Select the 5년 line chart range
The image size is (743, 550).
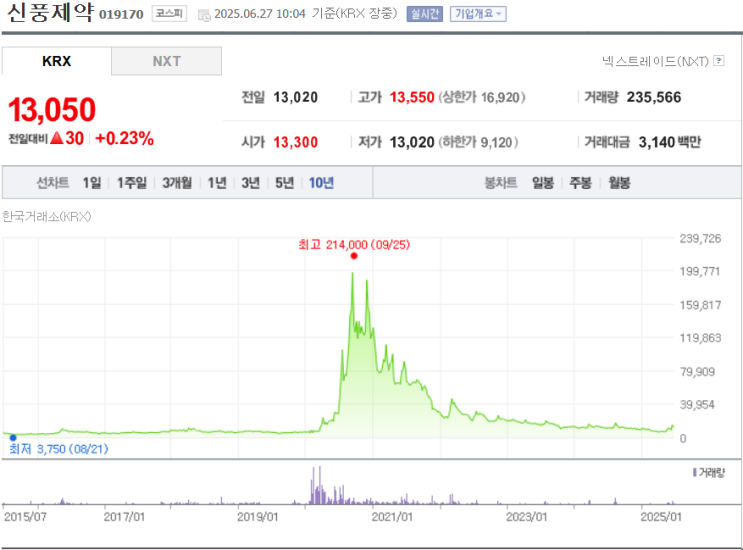(285, 182)
